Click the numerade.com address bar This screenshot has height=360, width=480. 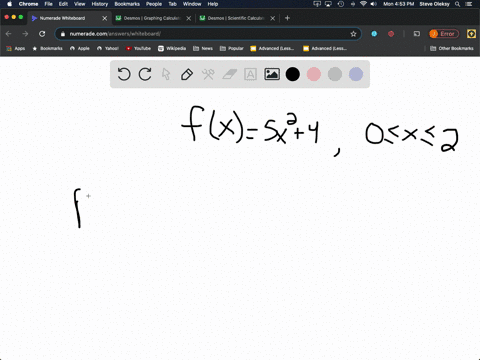pyautogui.click(x=208, y=34)
